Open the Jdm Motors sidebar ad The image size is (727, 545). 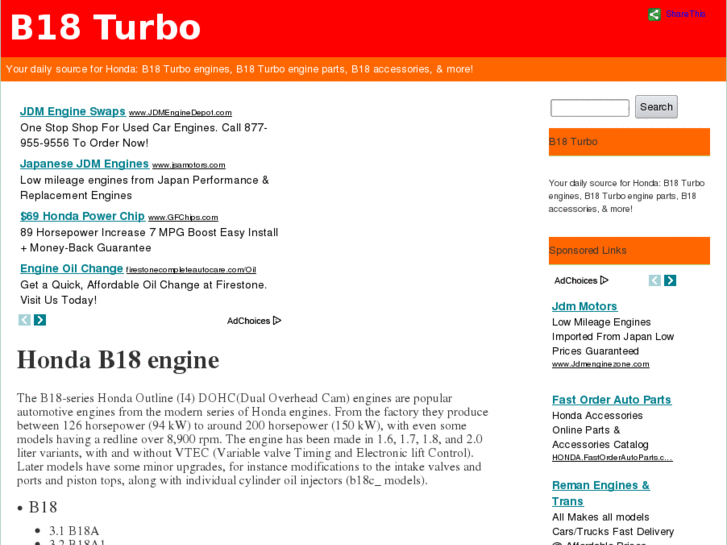point(584,306)
